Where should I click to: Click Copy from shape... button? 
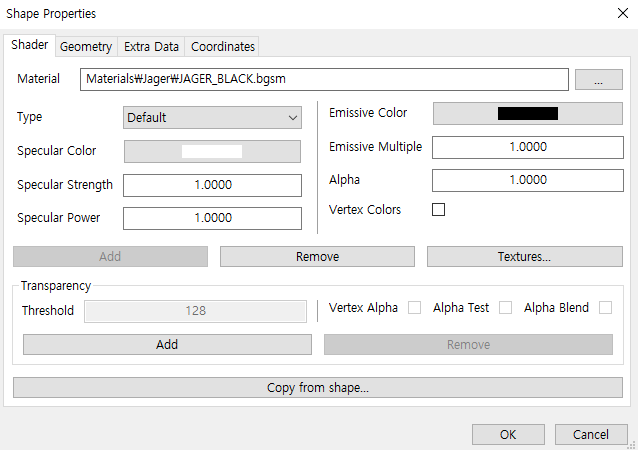point(318,388)
